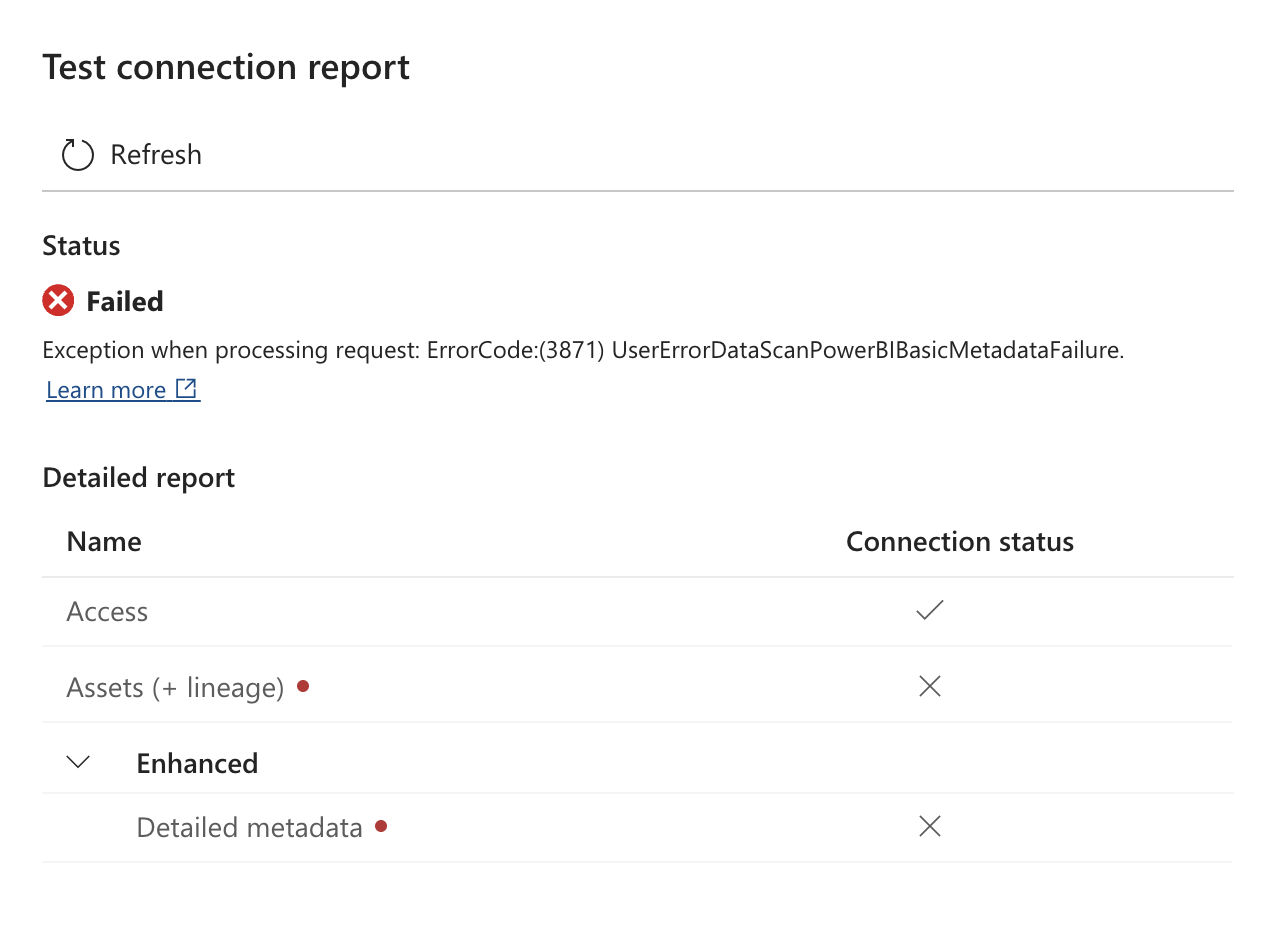Click the Name column header
Viewport: 1282px width, 926px height.
104,542
